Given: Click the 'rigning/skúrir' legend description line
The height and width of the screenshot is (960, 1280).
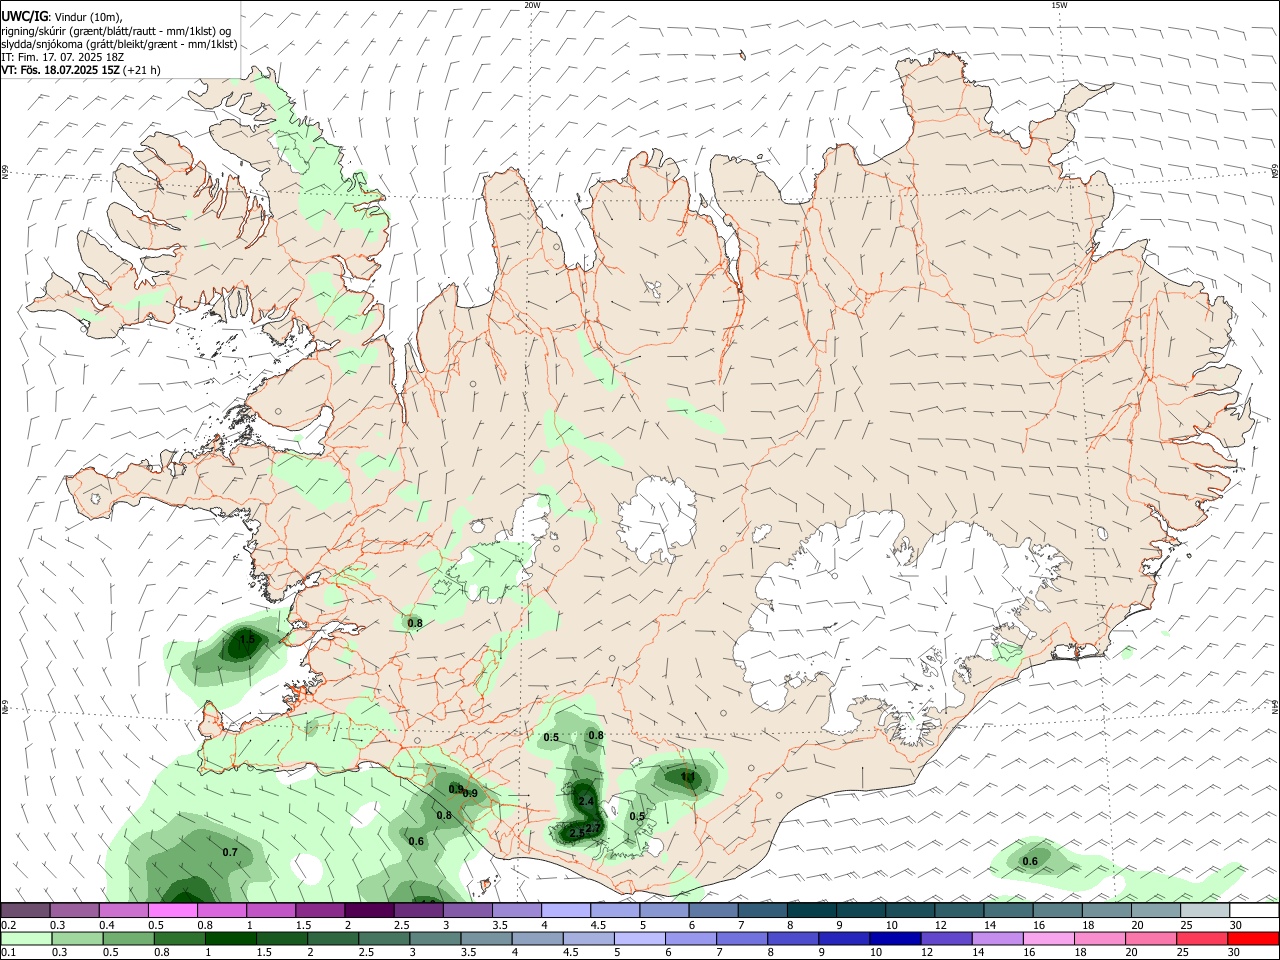Looking at the screenshot, I should point(116,31).
